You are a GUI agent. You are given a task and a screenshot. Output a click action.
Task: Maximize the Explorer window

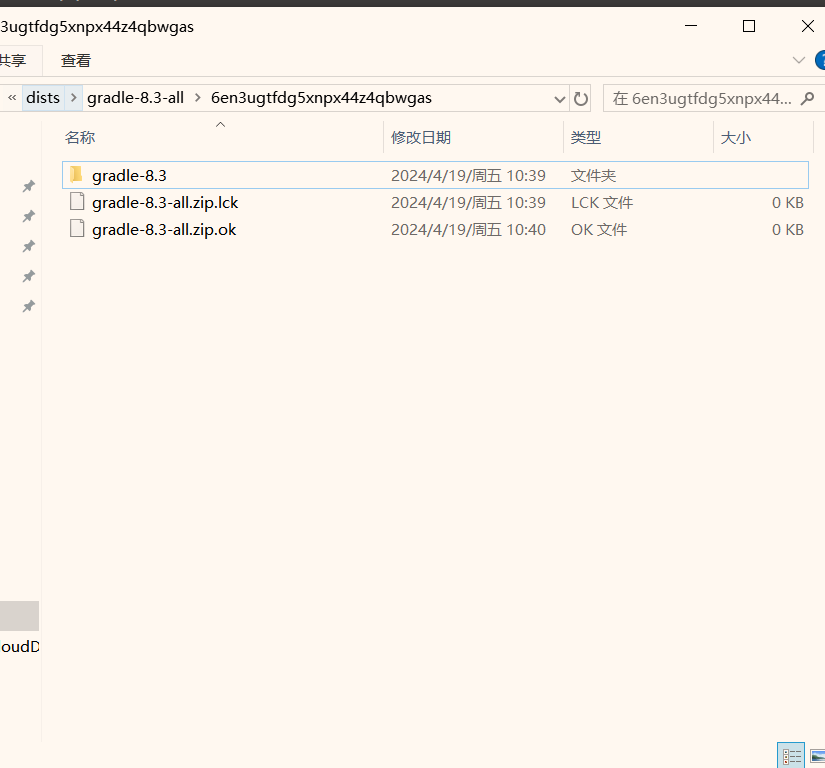[749, 26]
